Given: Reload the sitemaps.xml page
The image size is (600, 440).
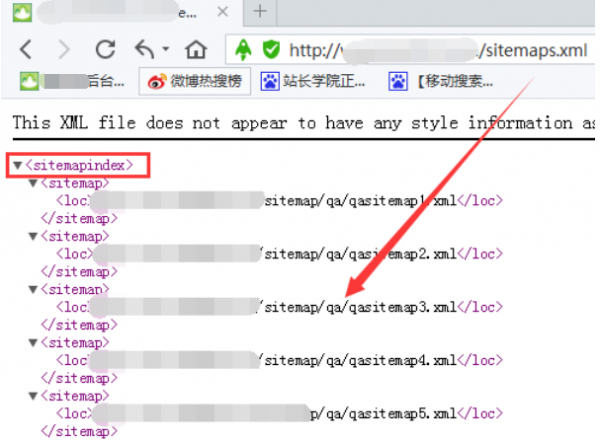Looking at the screenshot, I should [105, 49].
